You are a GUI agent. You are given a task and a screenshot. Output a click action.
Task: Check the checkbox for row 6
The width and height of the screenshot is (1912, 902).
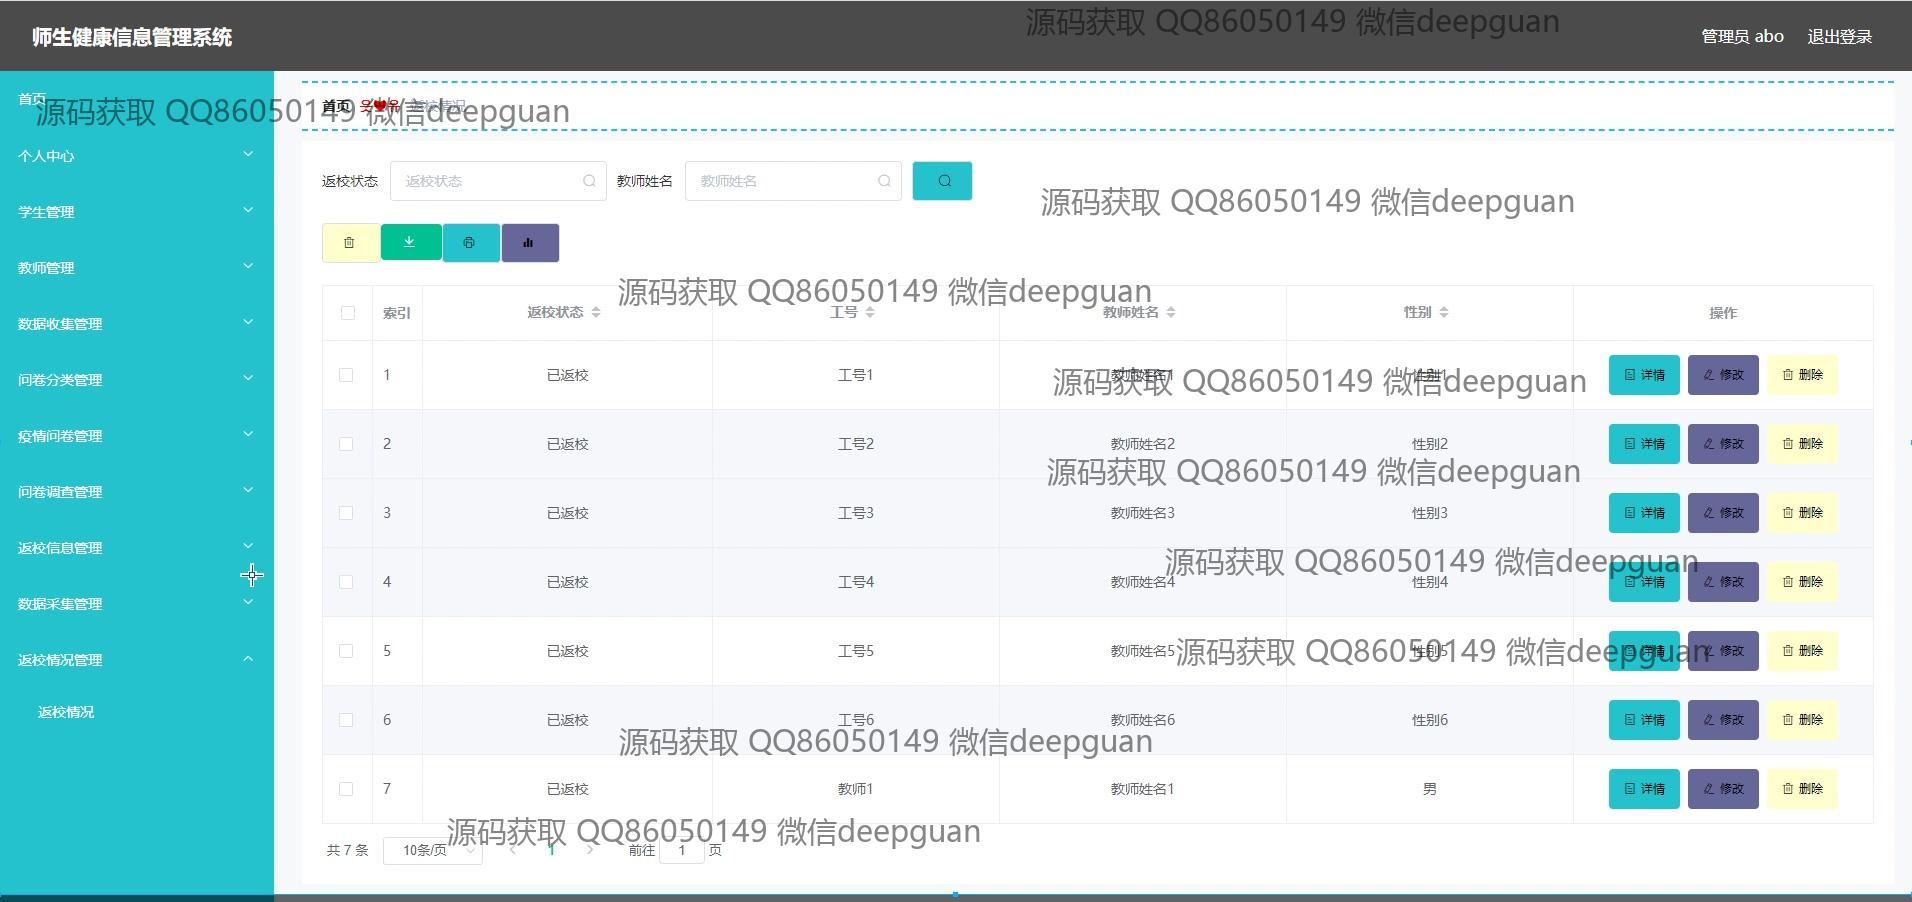pyautogui.click(x=346, y=720)
